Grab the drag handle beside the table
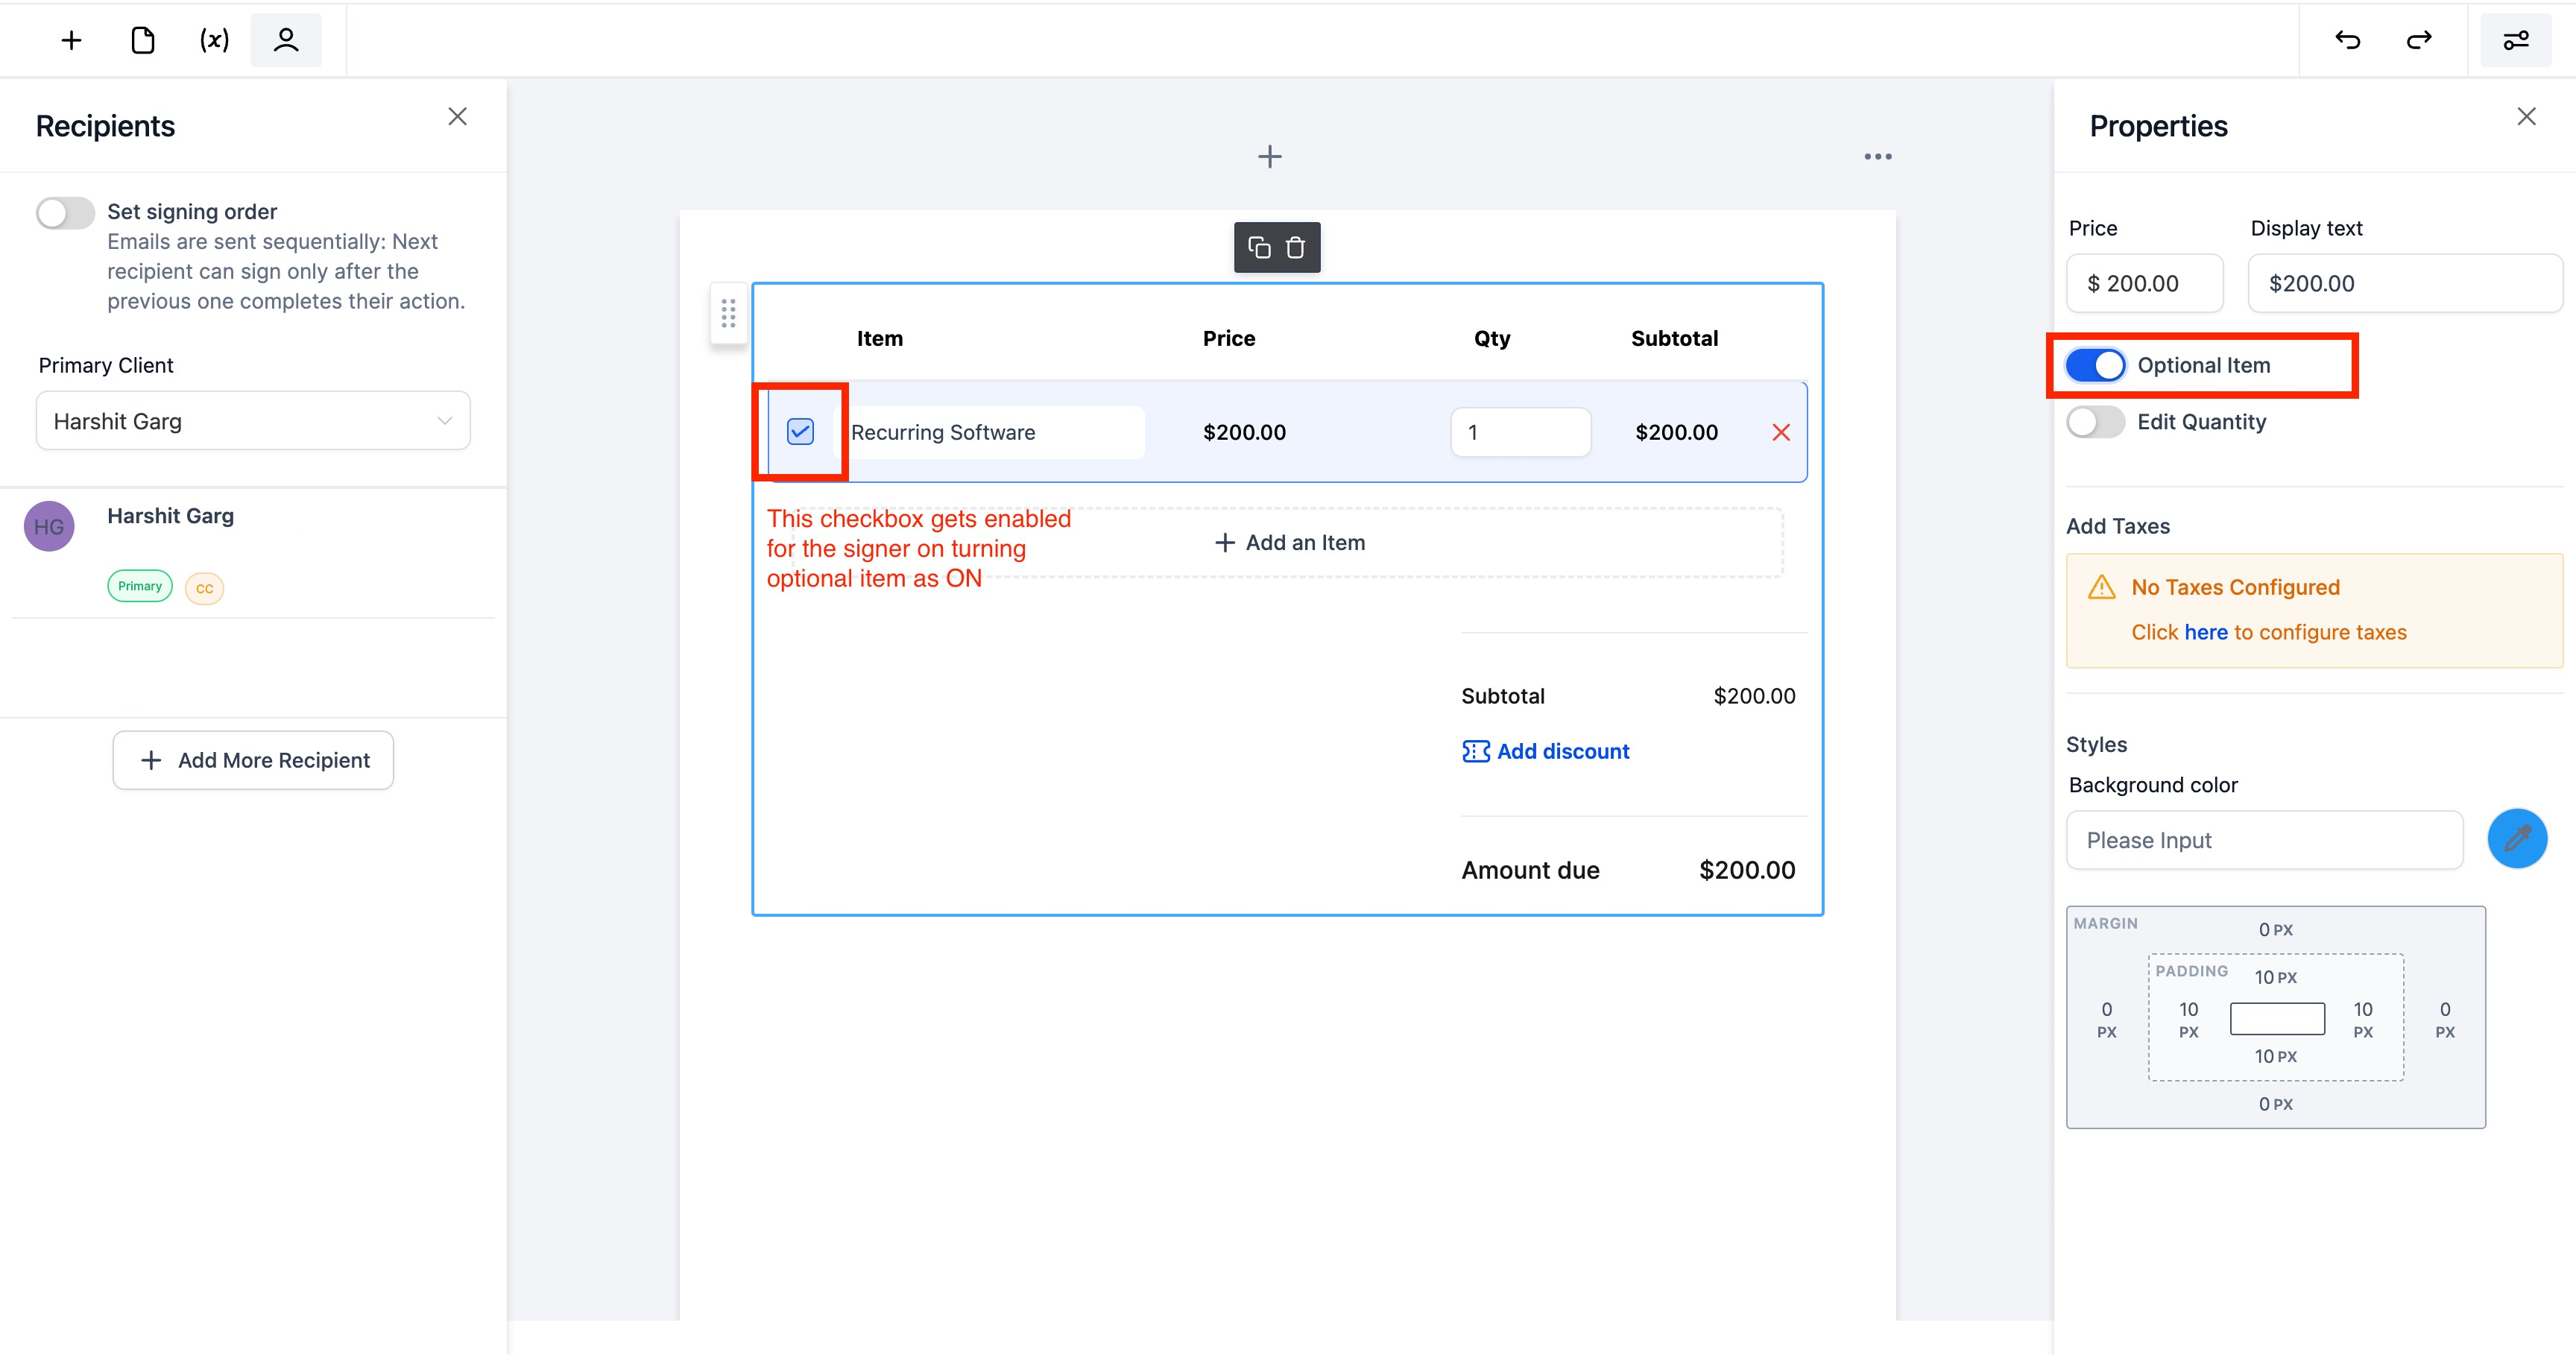The height and width of the screenshot is (1355, 2576). pyautogui.click(x=729, y=313)
